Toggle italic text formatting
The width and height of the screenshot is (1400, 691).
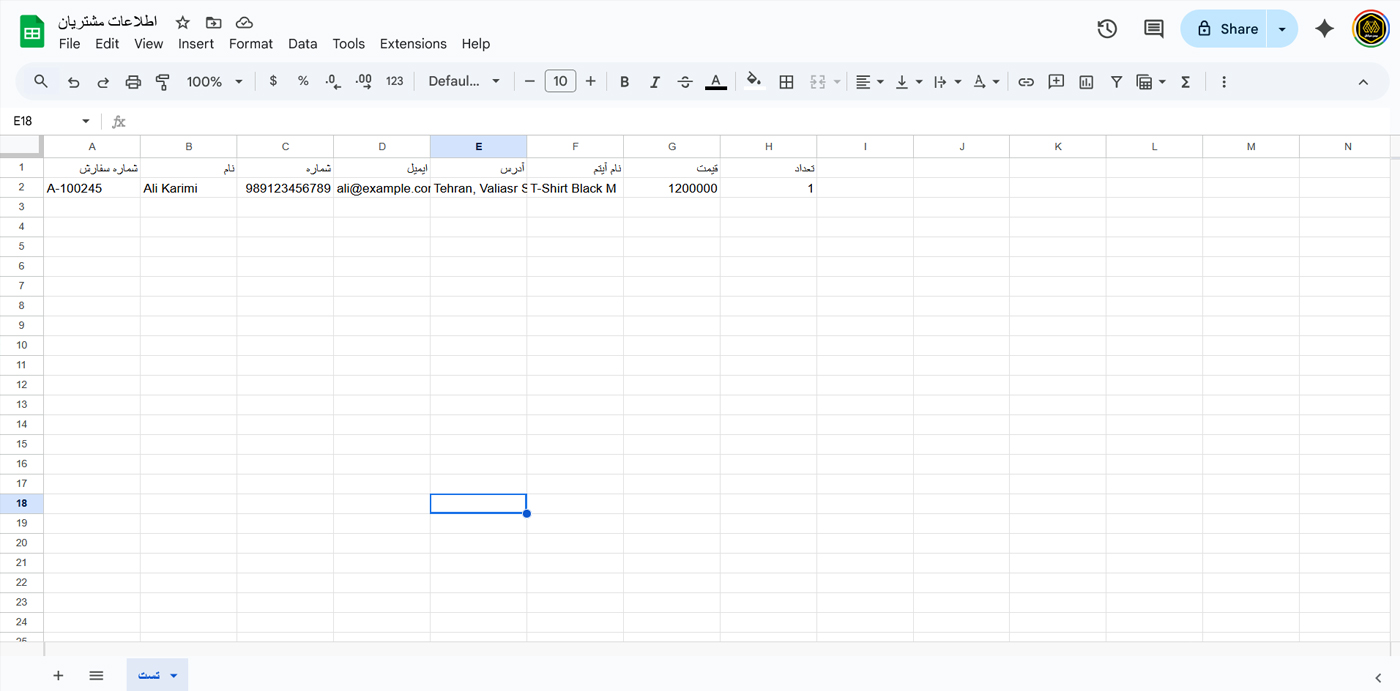tap(654, 82)
